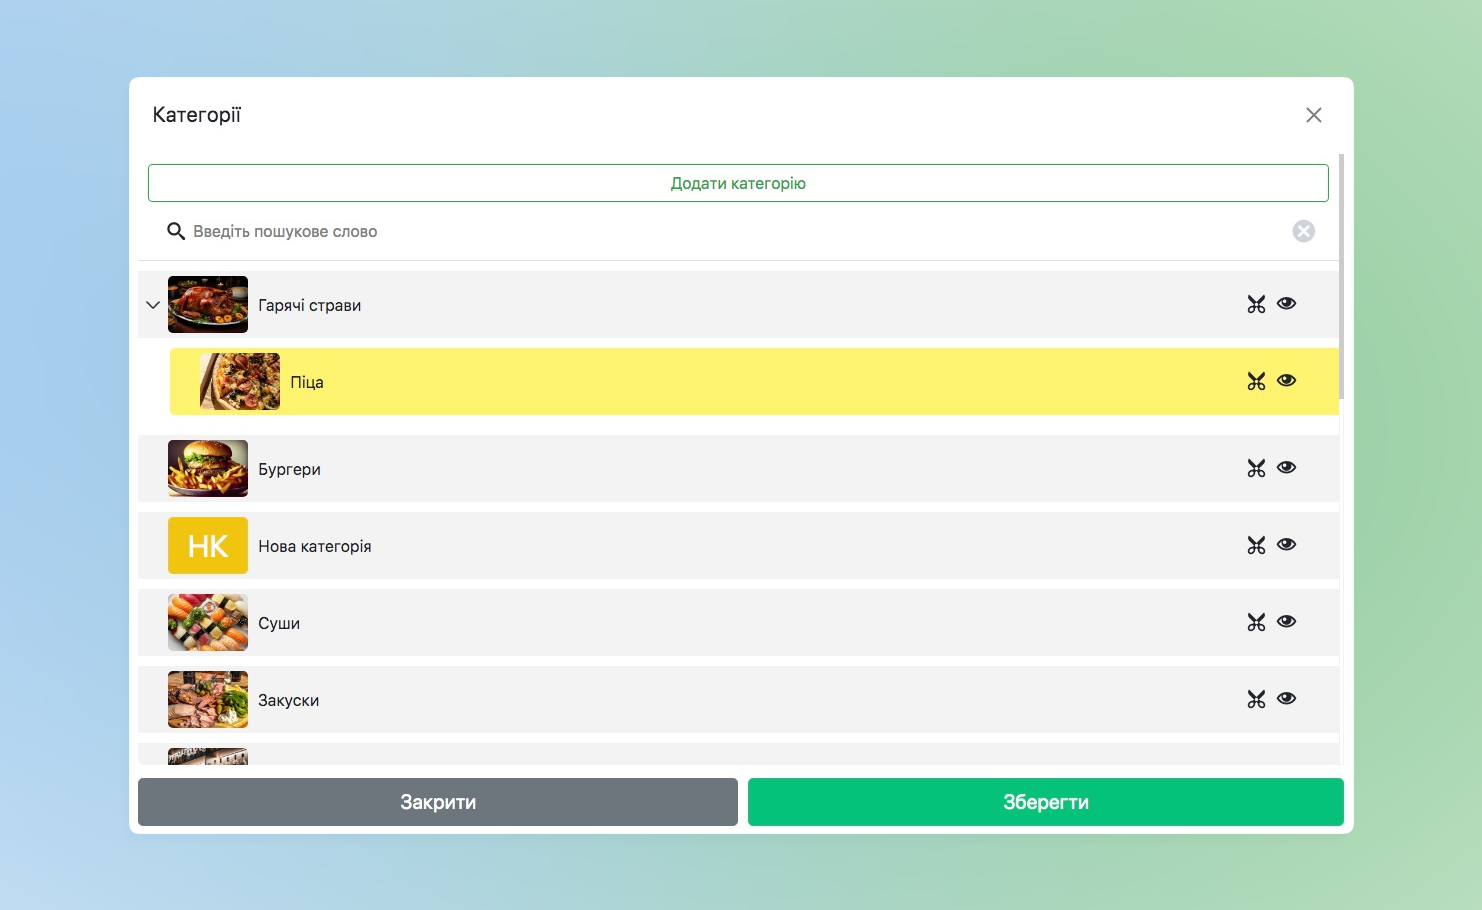Click scissors icon for Нова категорія
This screenshot has width=1482, height=910.
click(x=1256, y=545)
